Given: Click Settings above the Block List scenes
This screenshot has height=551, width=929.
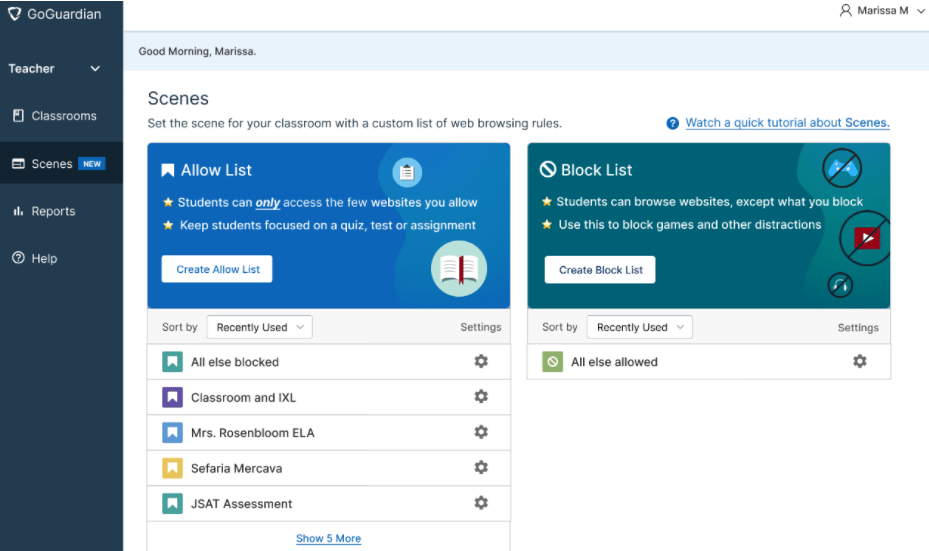Looking at the screenshot, I should click(858, 328).
